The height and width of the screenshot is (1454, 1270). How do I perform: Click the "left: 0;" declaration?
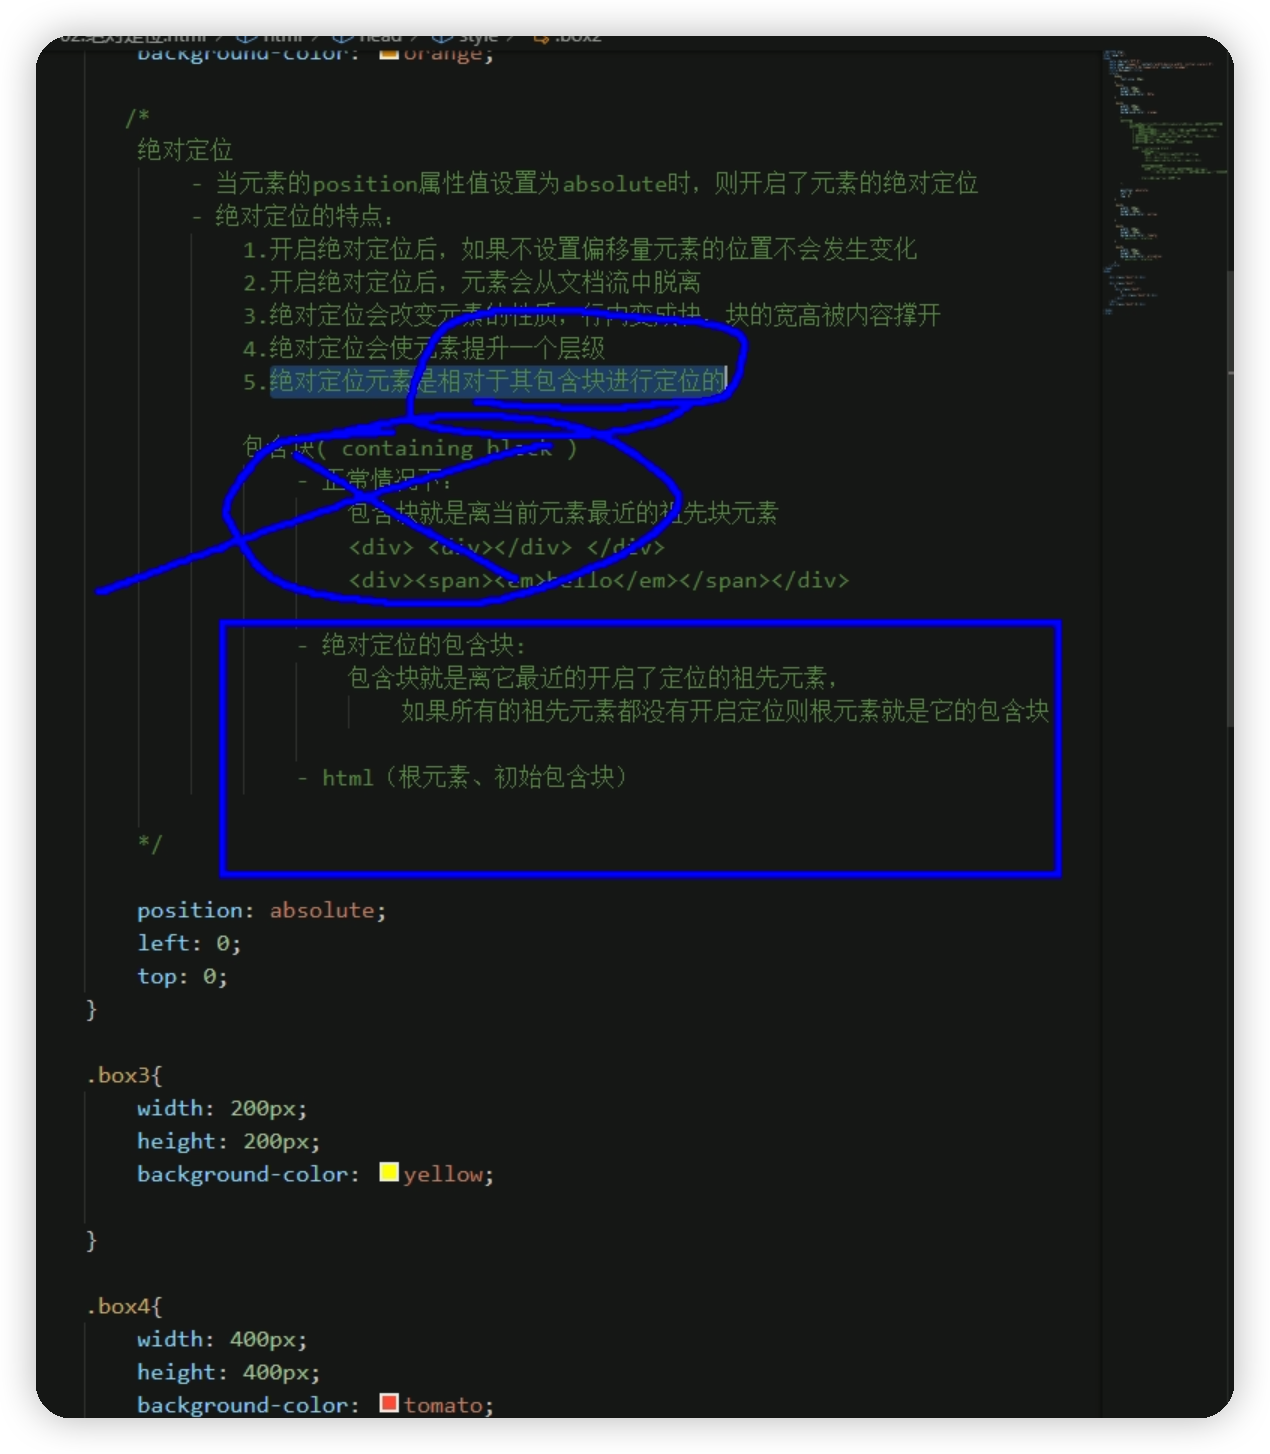coord(189,943)
